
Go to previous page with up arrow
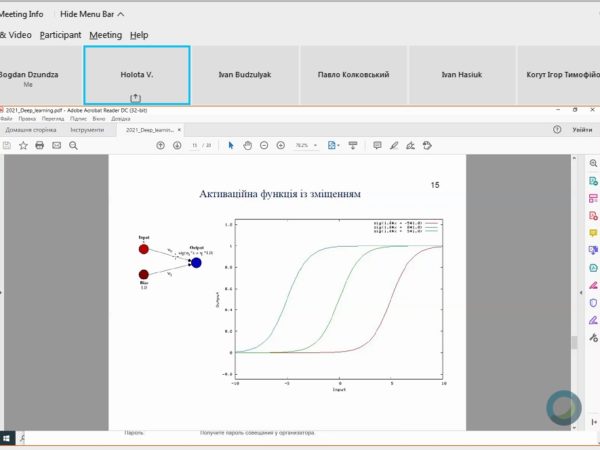tap(161, 145)
